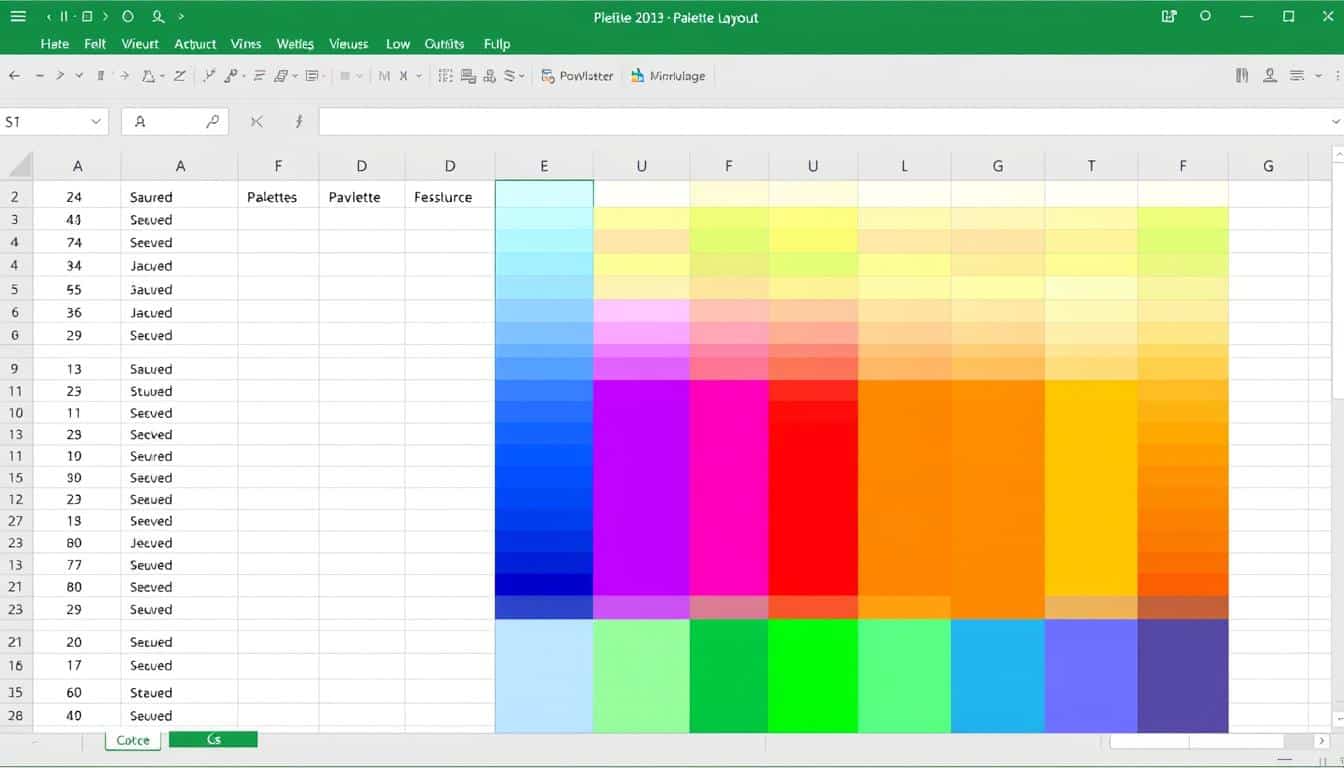Click the person stamp icon in the right toolbar

(1270, 76)
